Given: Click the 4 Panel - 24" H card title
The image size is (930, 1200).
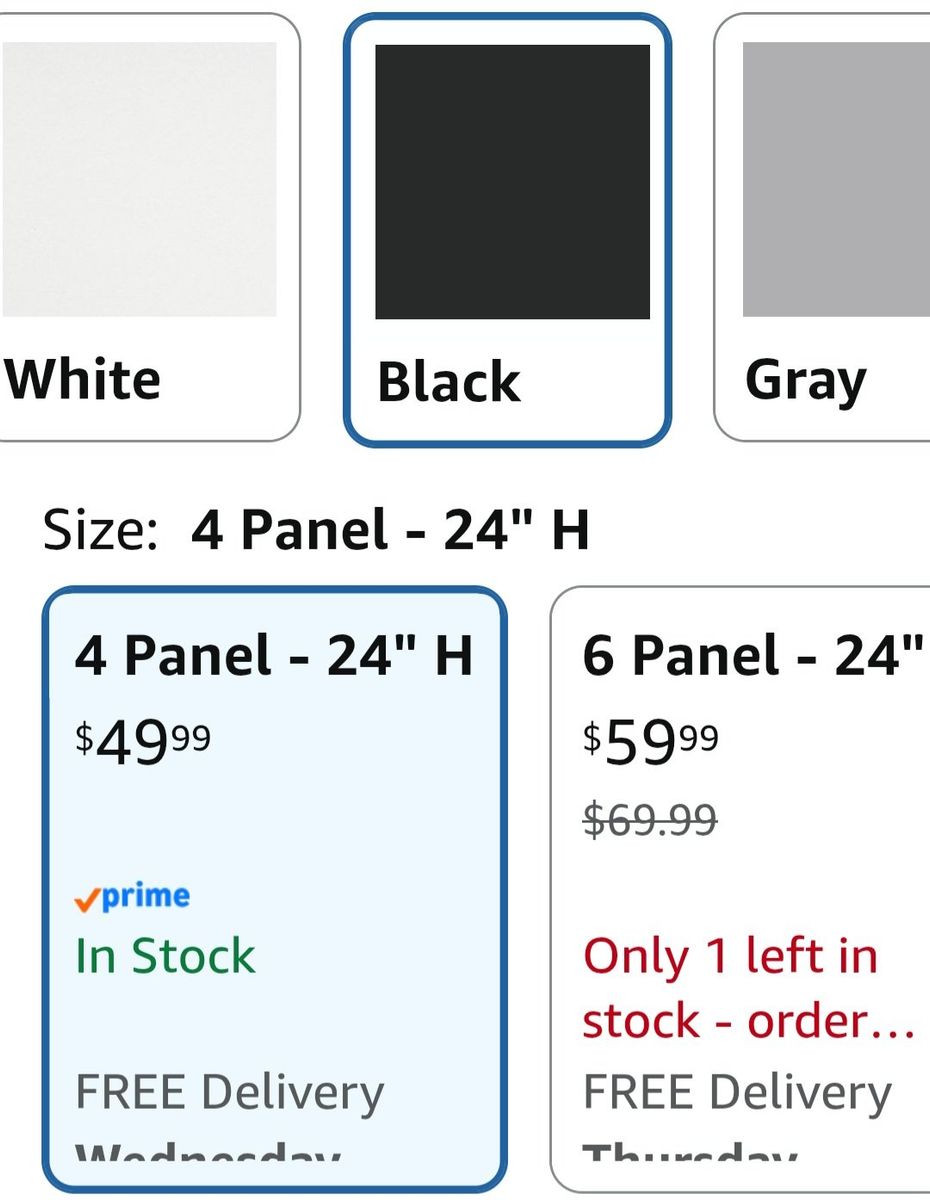Looking at the screenshot, I should pos(274,657).
